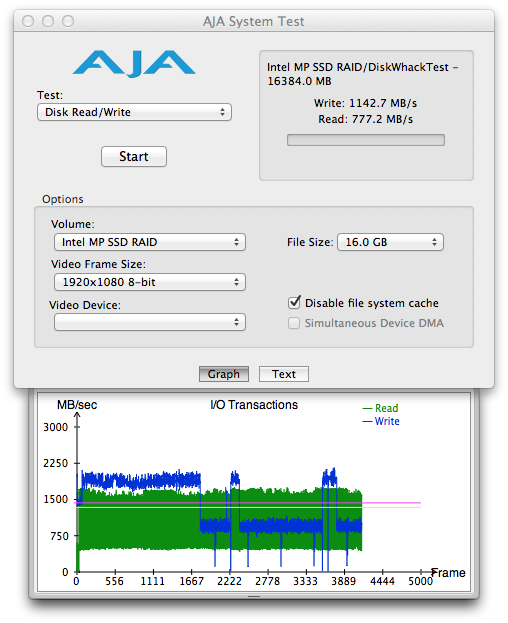The height and width of the screenshot is (623, 508).
Task: Close the AJA System Test window
Action: [28, 21]
